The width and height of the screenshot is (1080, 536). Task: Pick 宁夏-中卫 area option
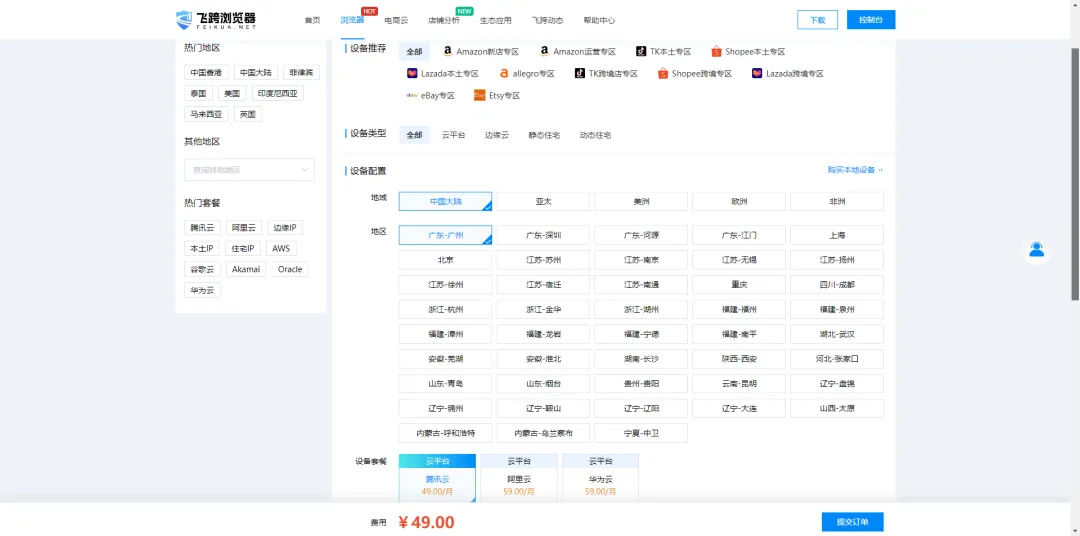click(641, 433)
